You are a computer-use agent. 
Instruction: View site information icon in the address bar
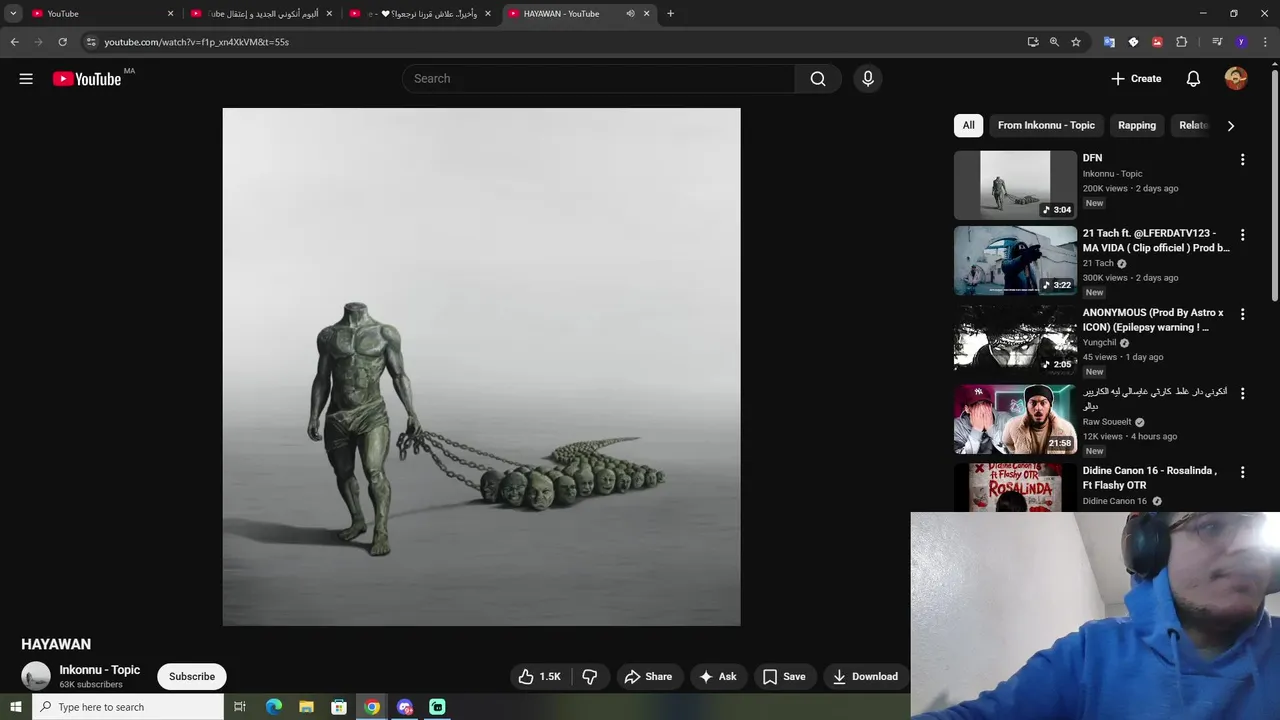tap(90, 42)
